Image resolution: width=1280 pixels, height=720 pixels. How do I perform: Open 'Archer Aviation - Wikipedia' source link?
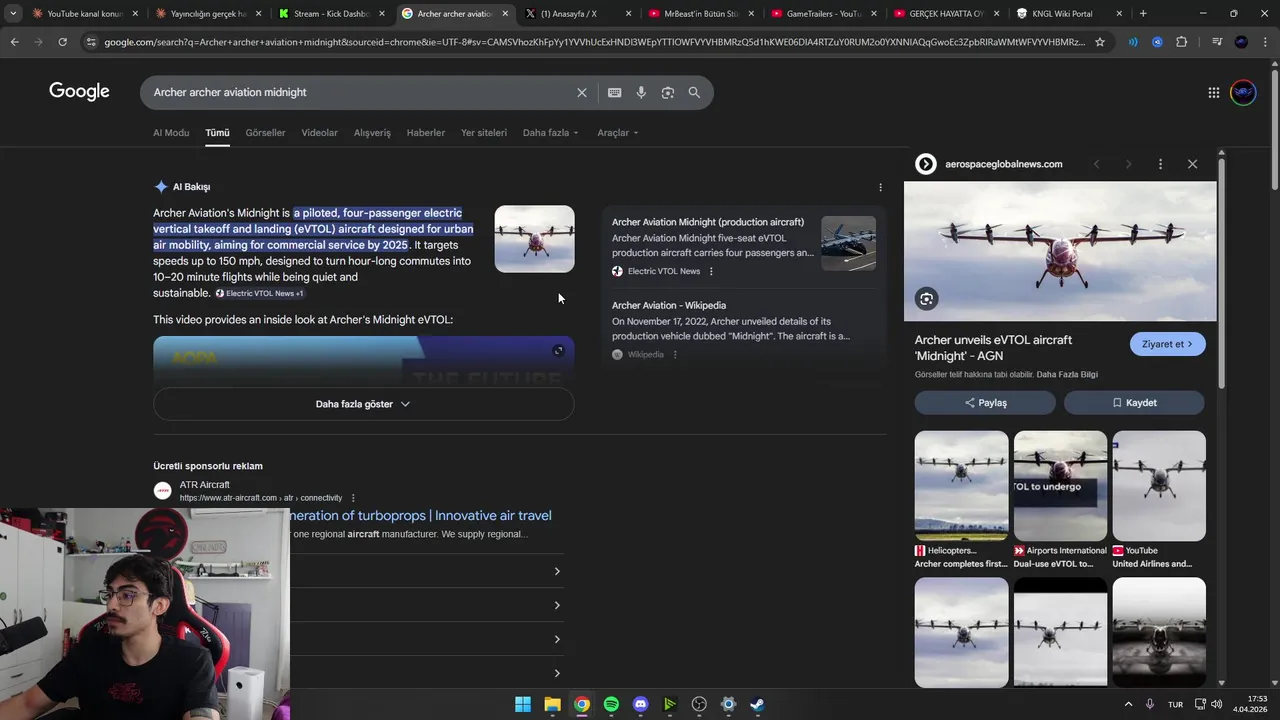pos(669,305)
